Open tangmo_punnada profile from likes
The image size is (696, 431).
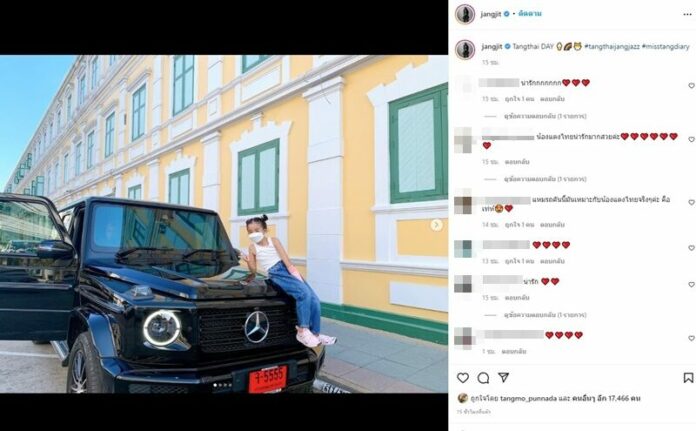[521, 399]
